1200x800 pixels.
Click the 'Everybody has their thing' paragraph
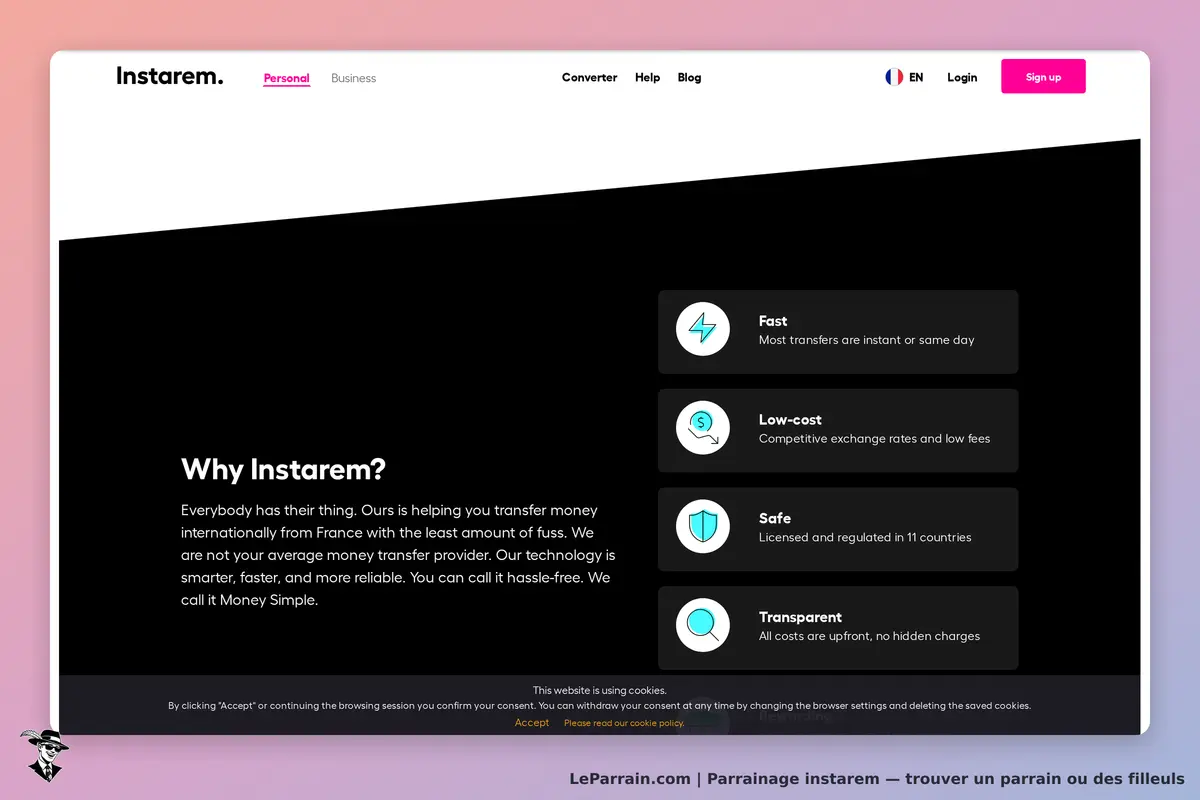[x=398, y=555]
